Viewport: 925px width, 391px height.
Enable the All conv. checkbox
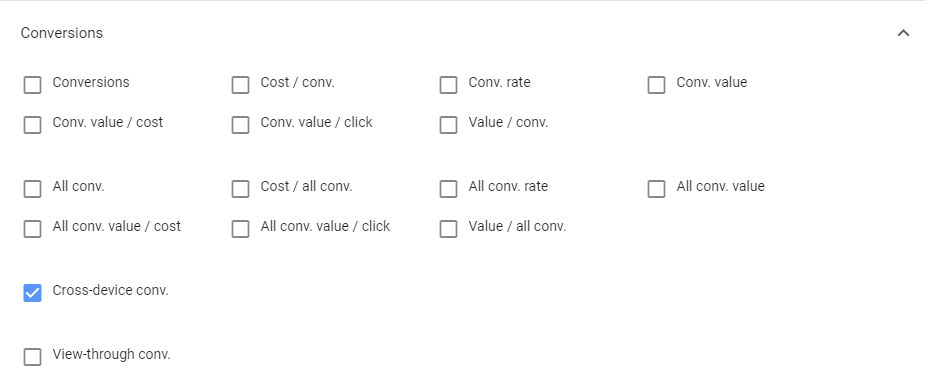click(x=32, y=189)
